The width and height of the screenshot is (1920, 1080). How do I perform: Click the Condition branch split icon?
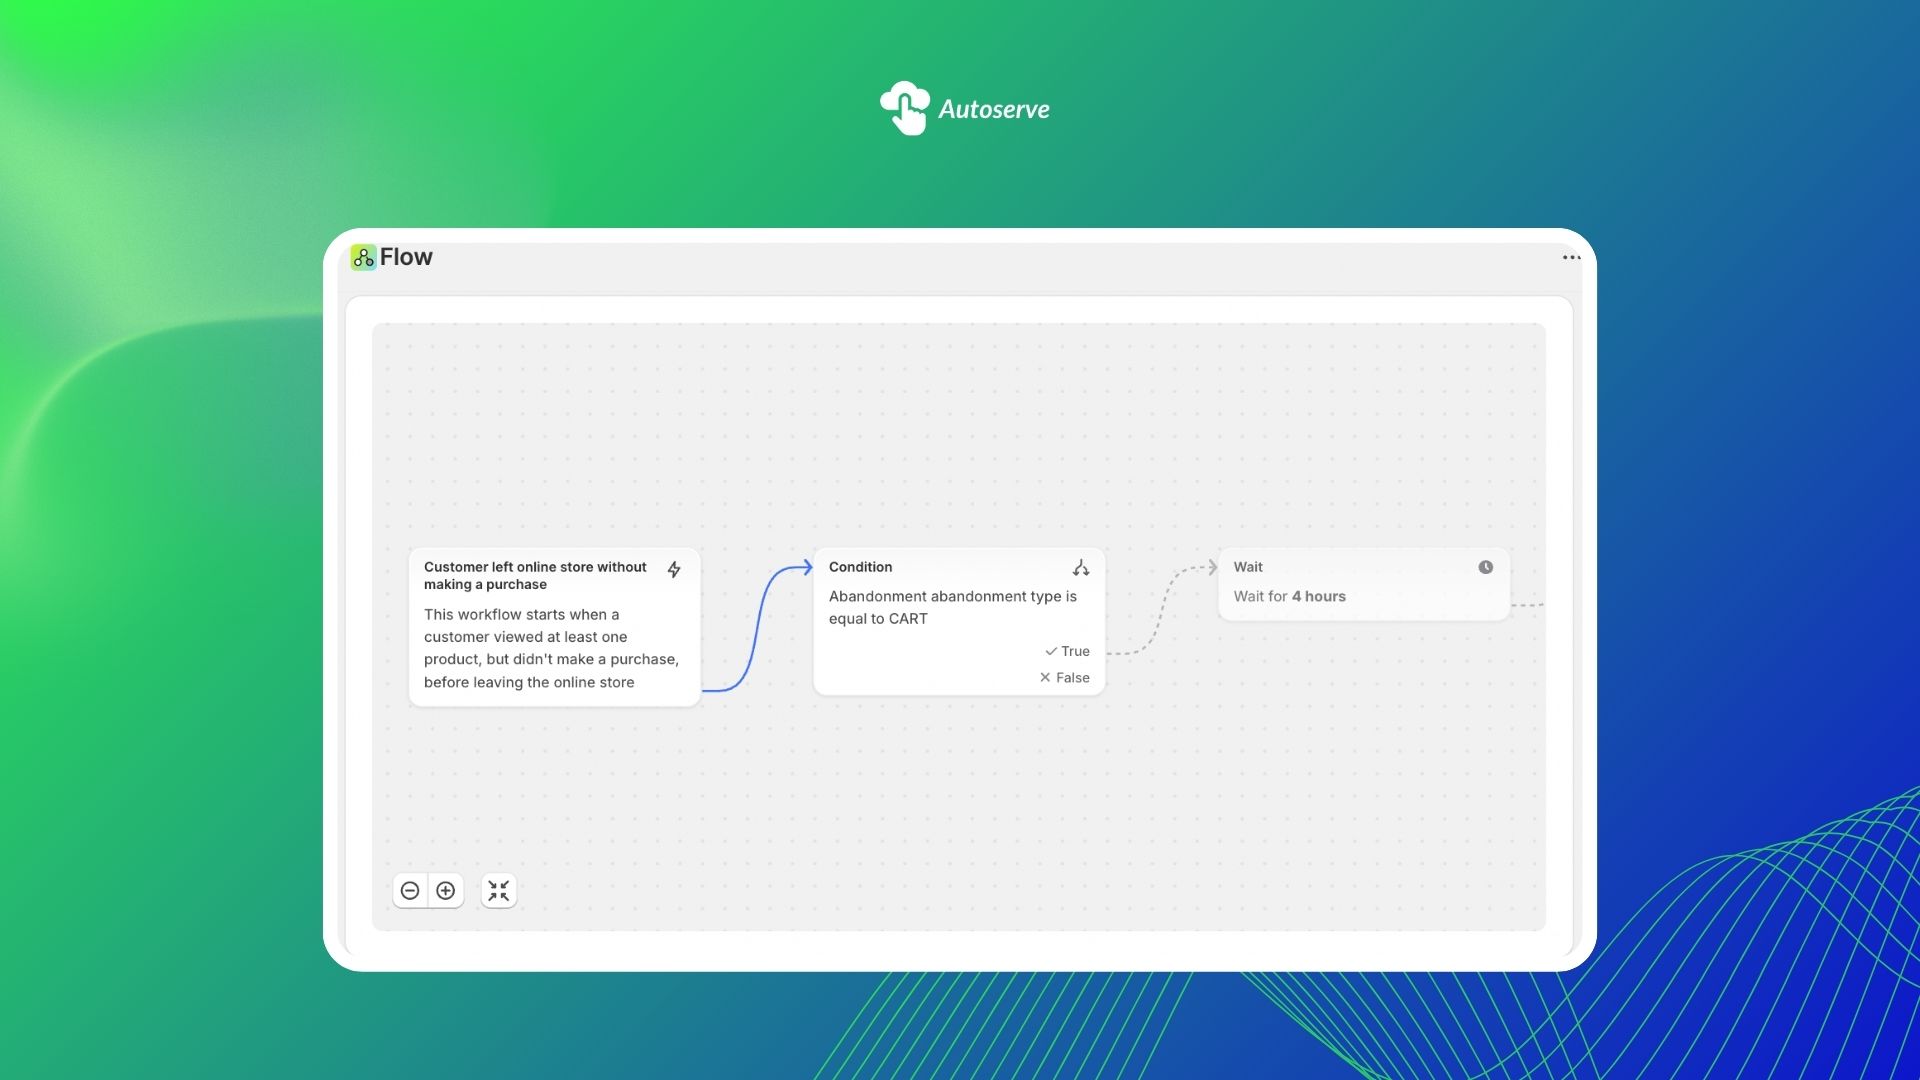pos(1080,568)
